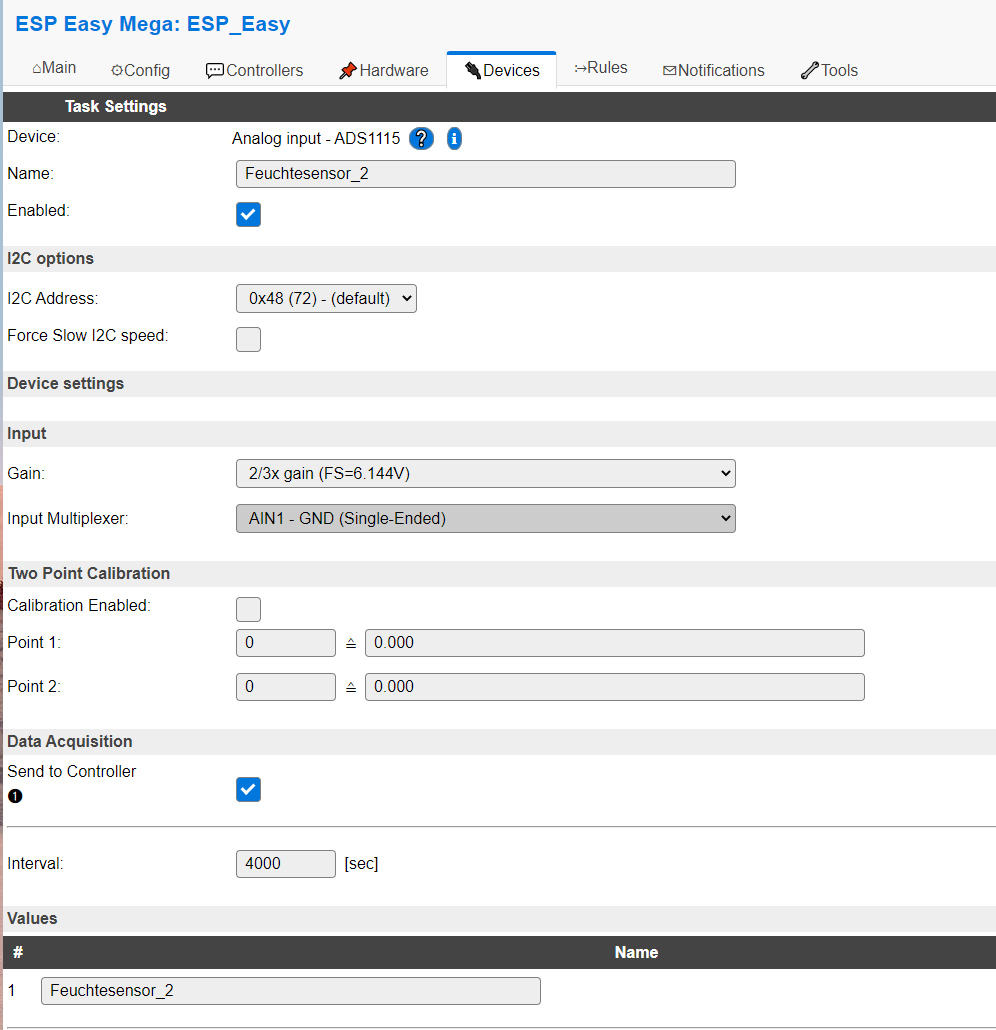Click the ESP Easy Mega page title
Image resolution: width=996 pixels, height=1030 pixels.
coord(153,24)
